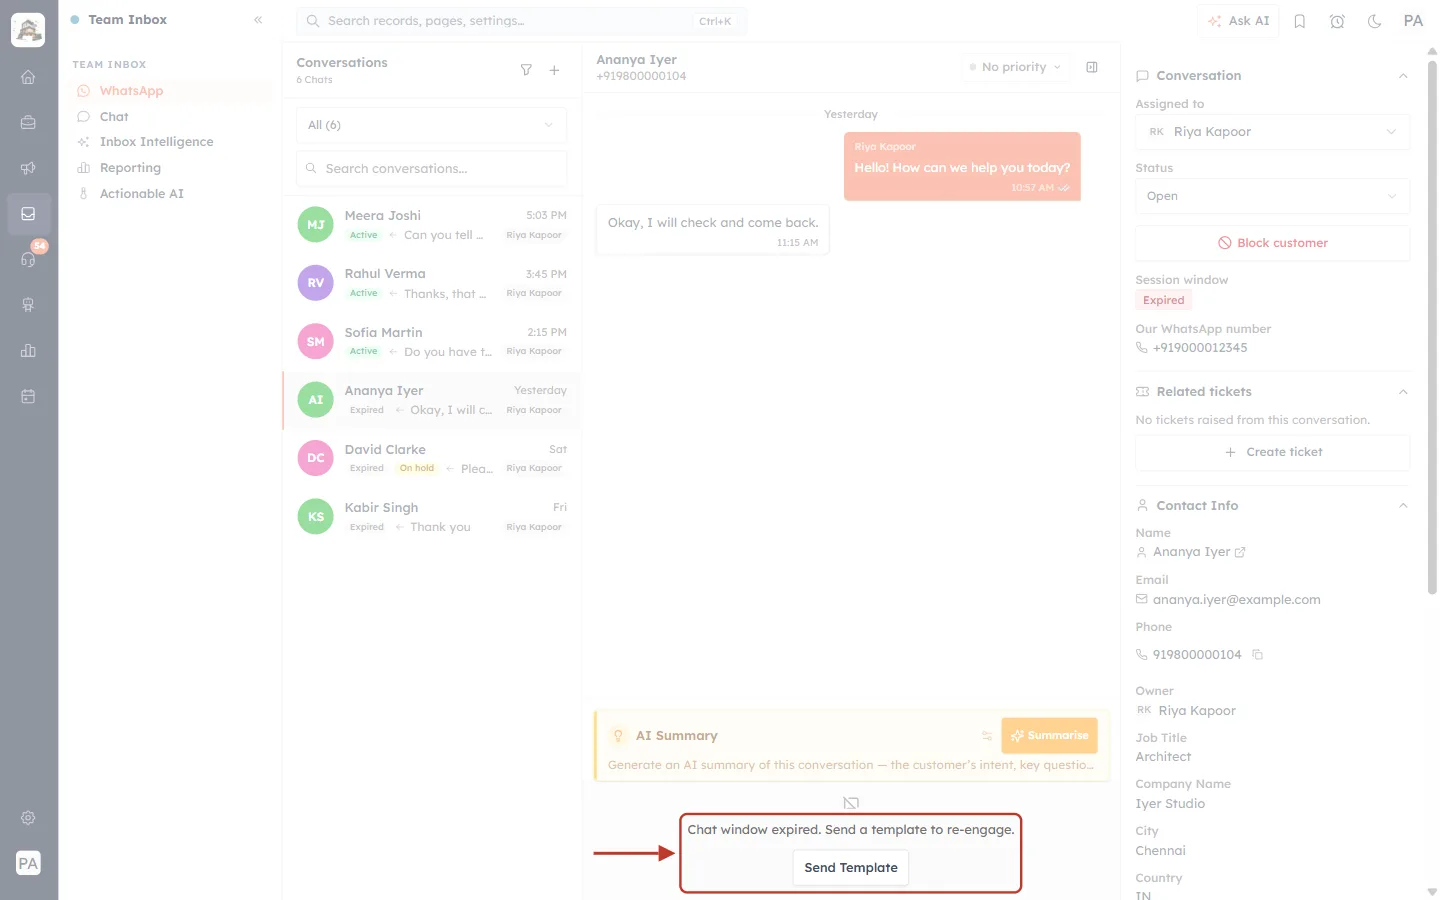Select Chat in Team Inbox menu

[172, 117]
